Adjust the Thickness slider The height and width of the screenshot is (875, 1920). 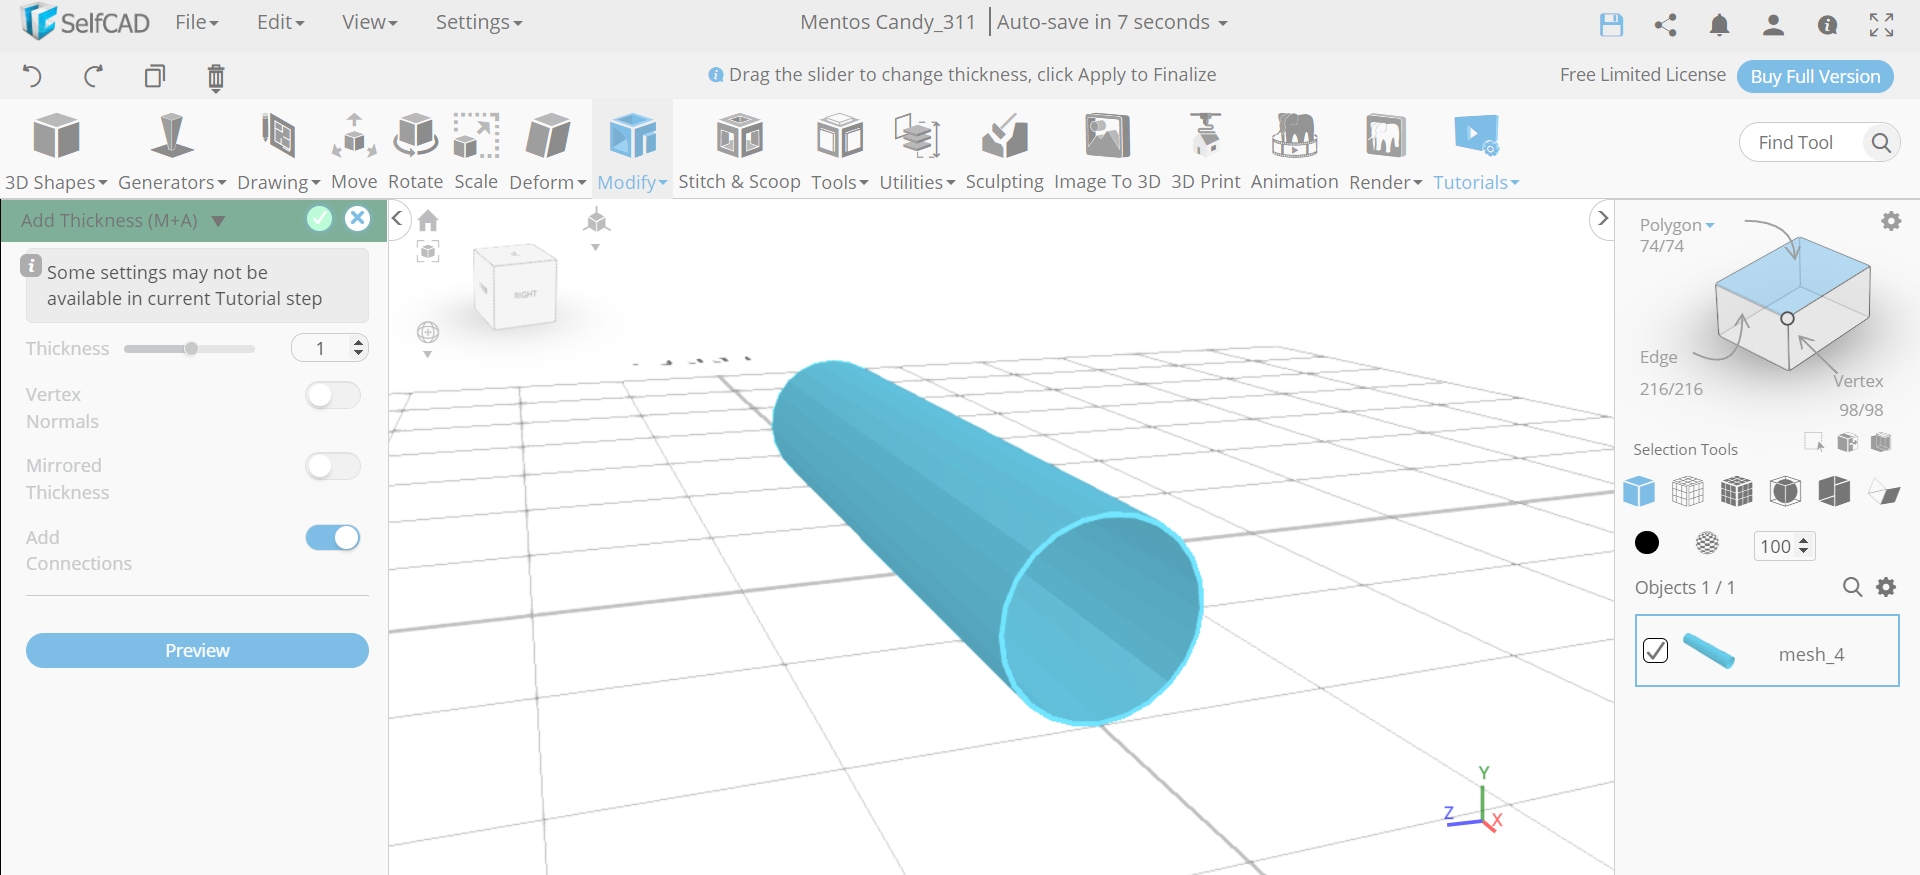pos(190,349)
